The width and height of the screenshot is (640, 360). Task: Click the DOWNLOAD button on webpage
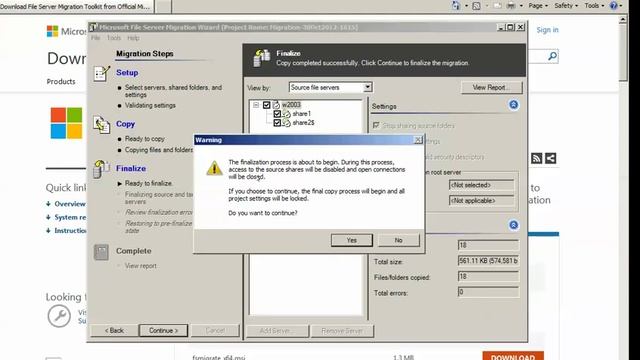click(513, 356)
